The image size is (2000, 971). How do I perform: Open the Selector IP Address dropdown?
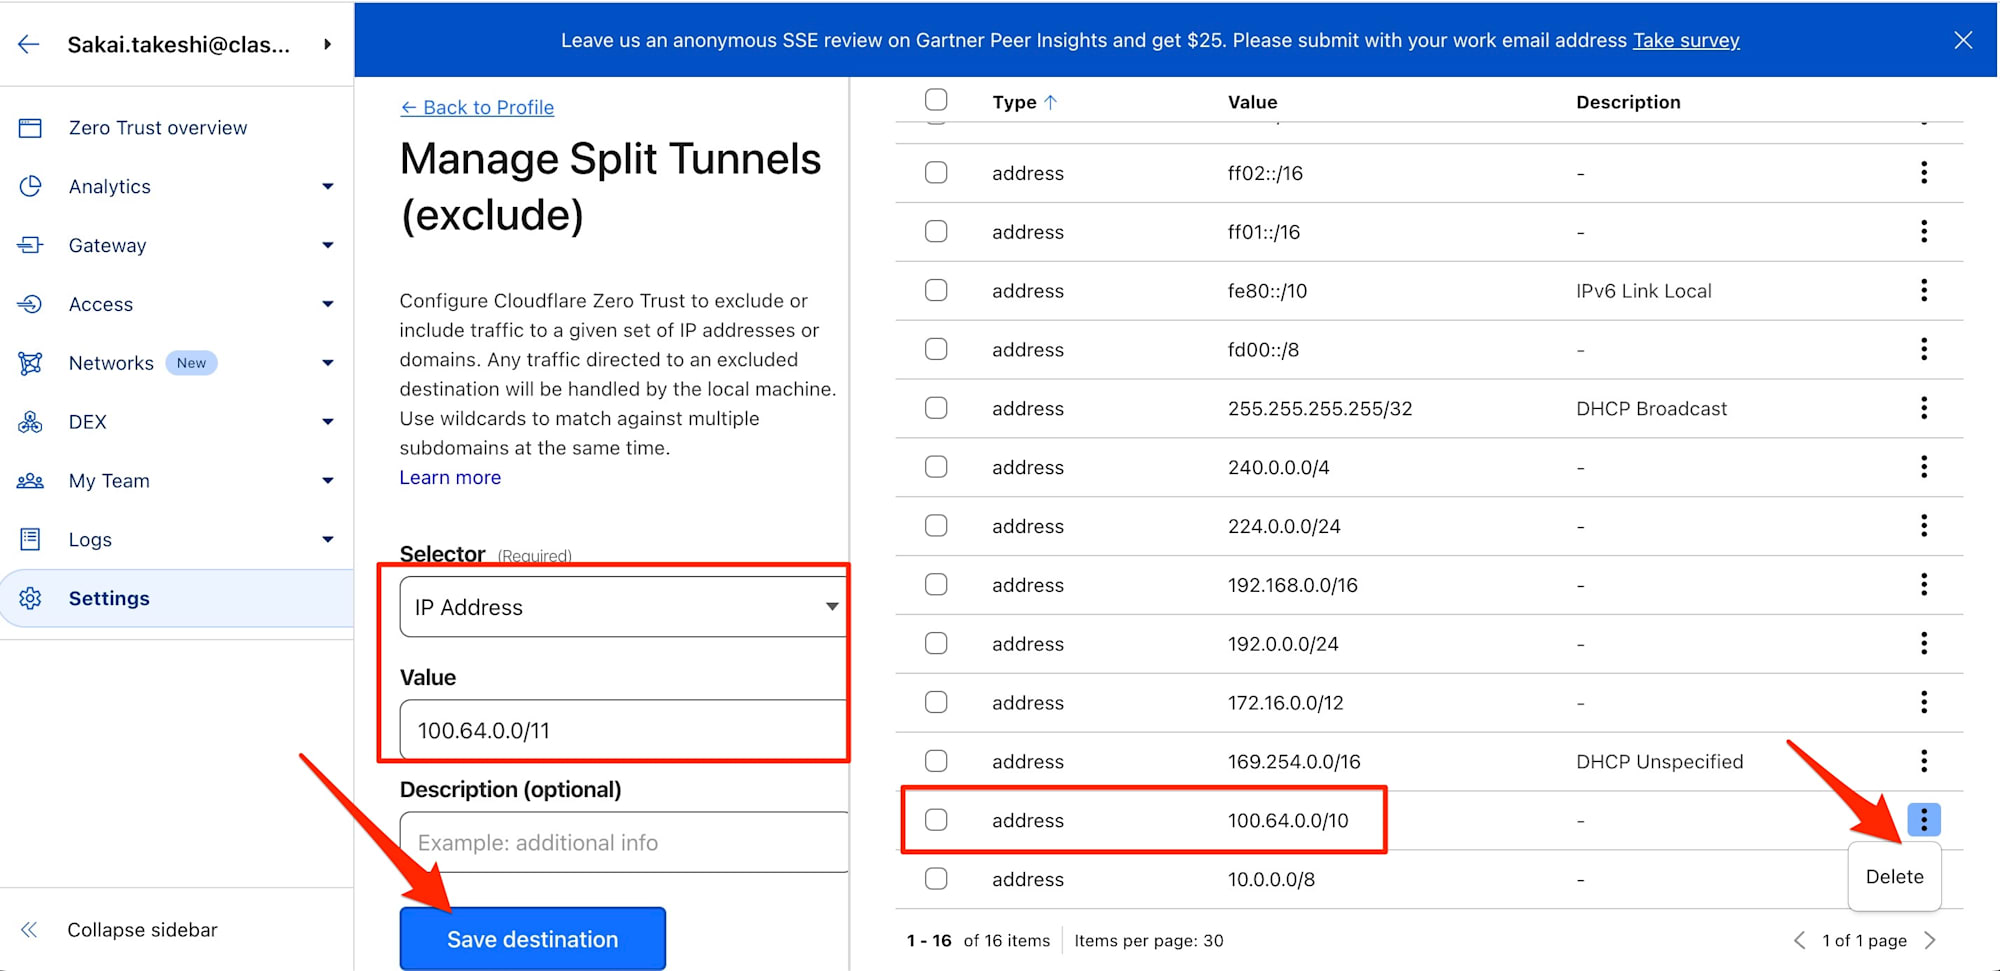point(622,607)
